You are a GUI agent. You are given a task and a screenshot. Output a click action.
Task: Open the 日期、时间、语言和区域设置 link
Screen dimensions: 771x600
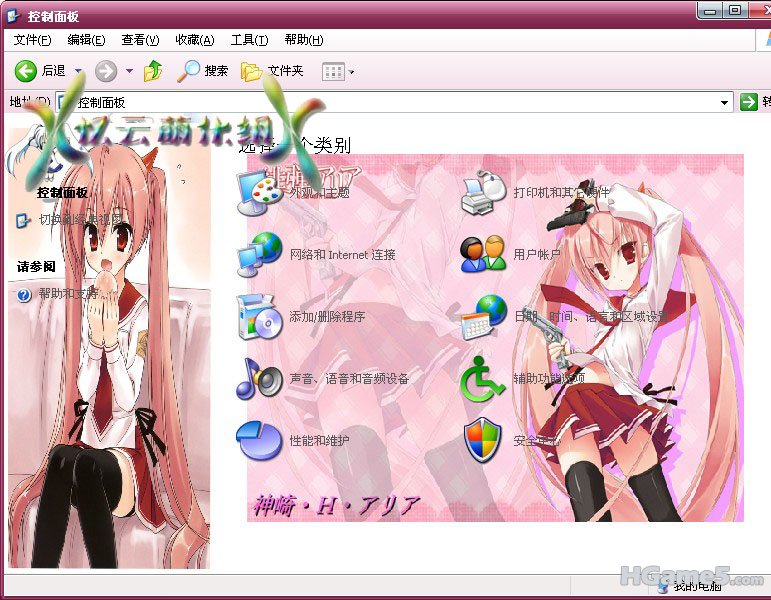coord(592,317)
